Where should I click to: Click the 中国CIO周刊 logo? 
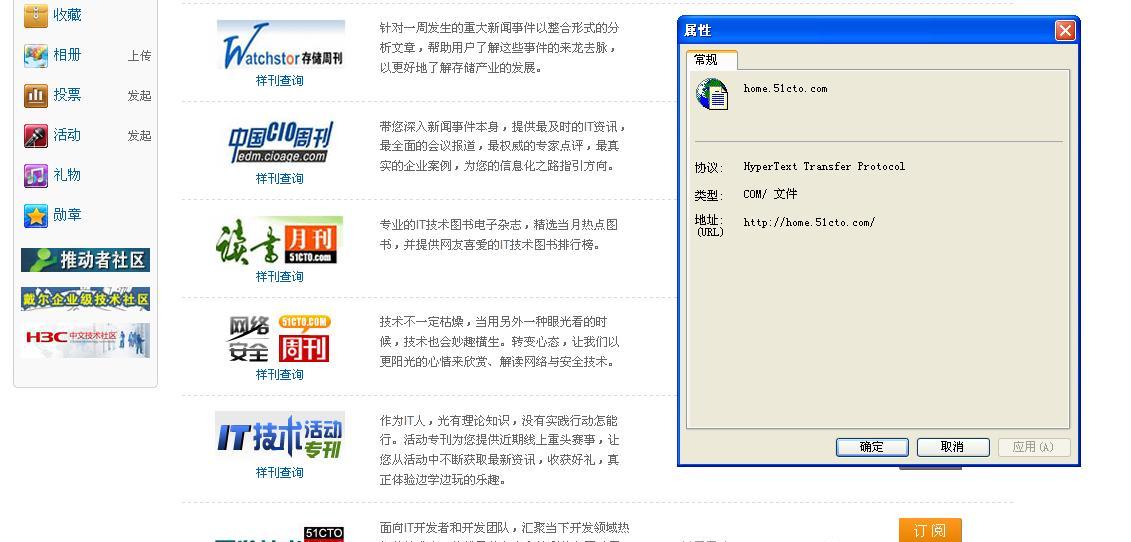click(x=281, y=142)
